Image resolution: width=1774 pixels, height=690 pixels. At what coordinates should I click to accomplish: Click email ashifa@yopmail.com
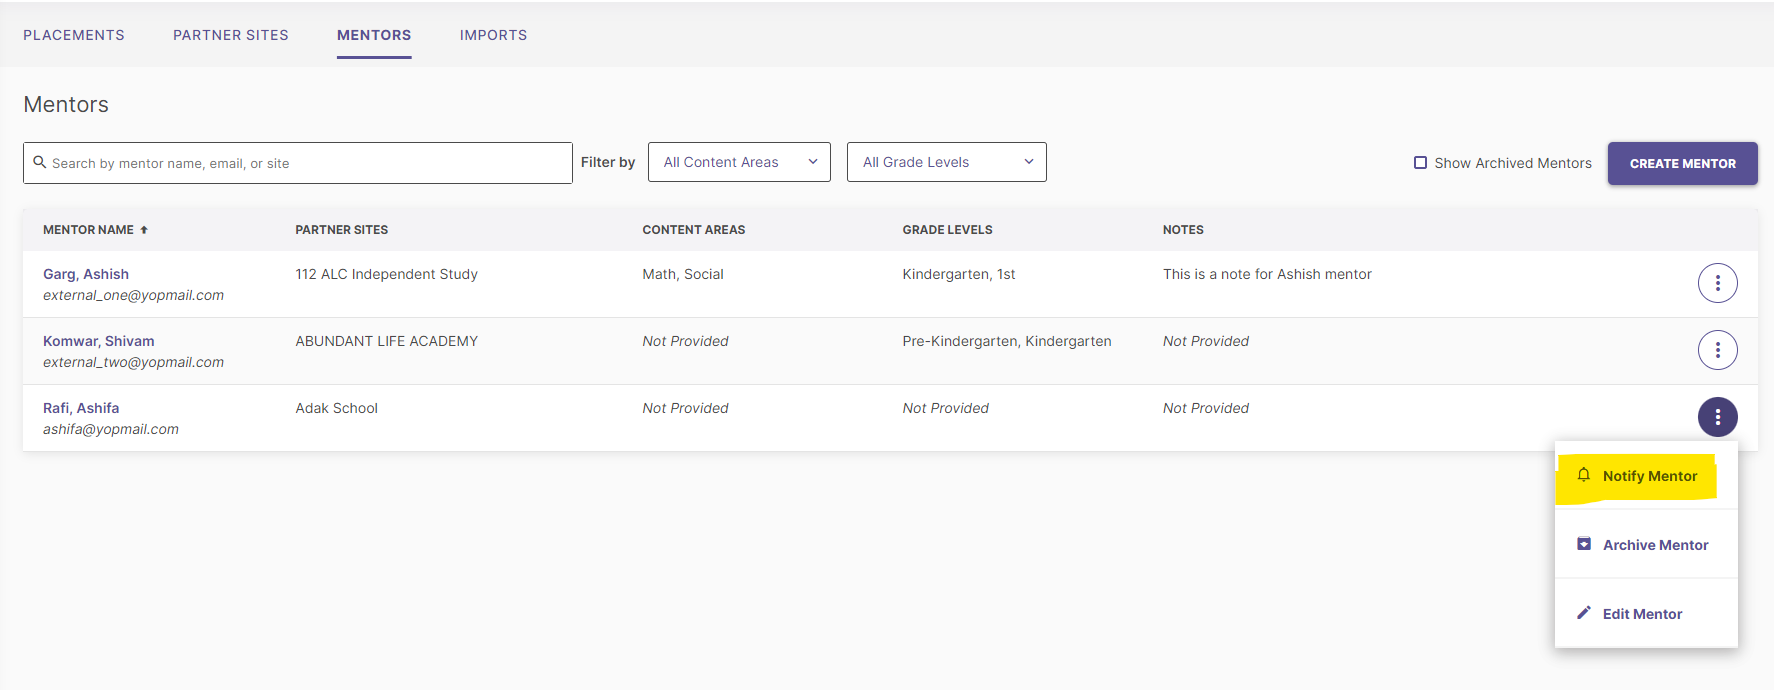pos(111,429)
